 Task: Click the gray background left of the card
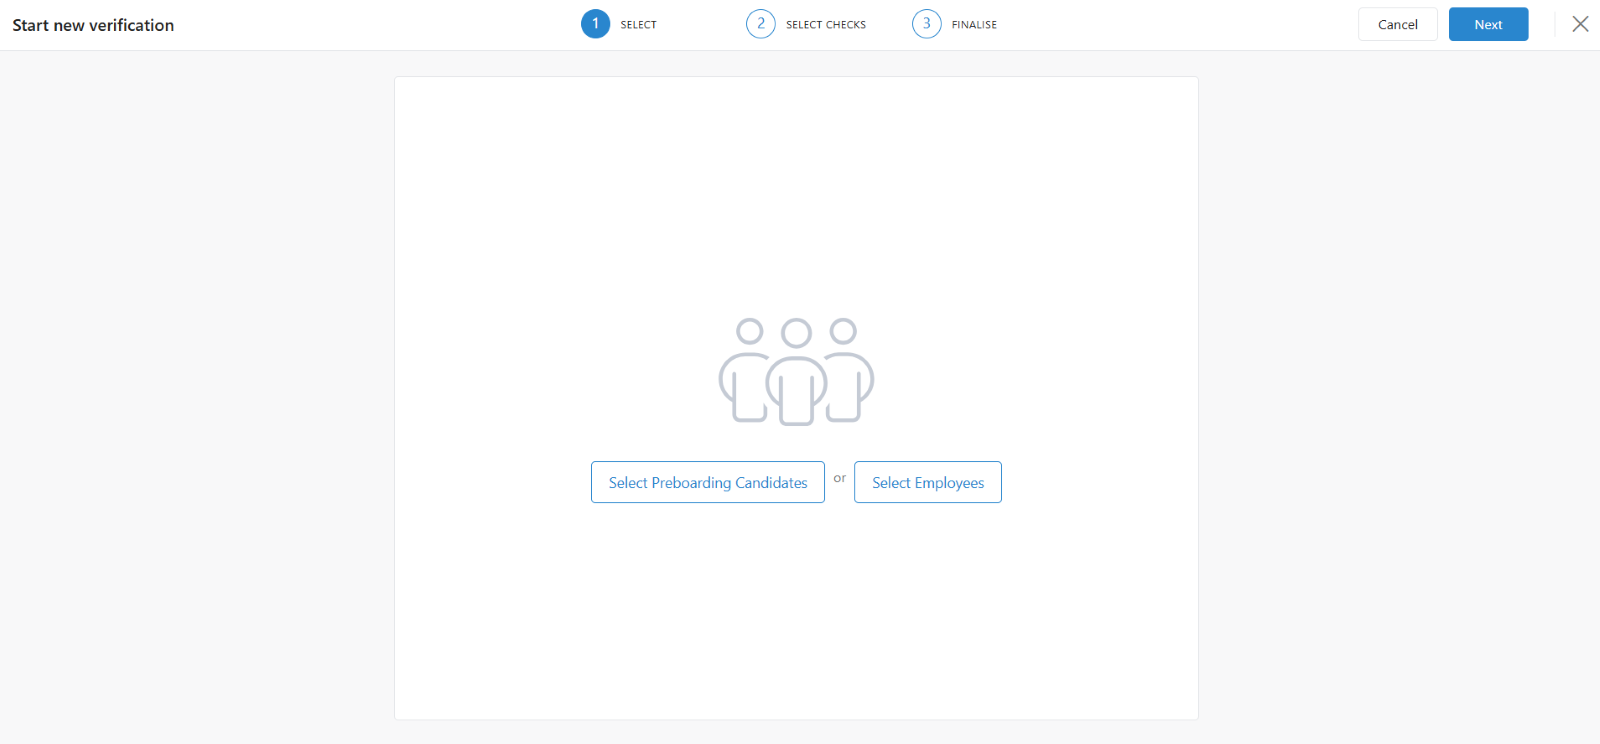tap(200, 400)
